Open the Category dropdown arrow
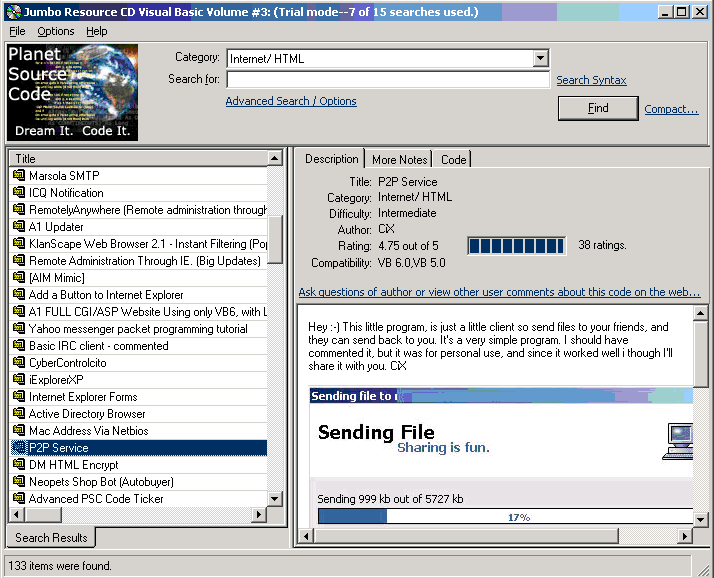This screenshot has height=578, width=714. [540, 58]
